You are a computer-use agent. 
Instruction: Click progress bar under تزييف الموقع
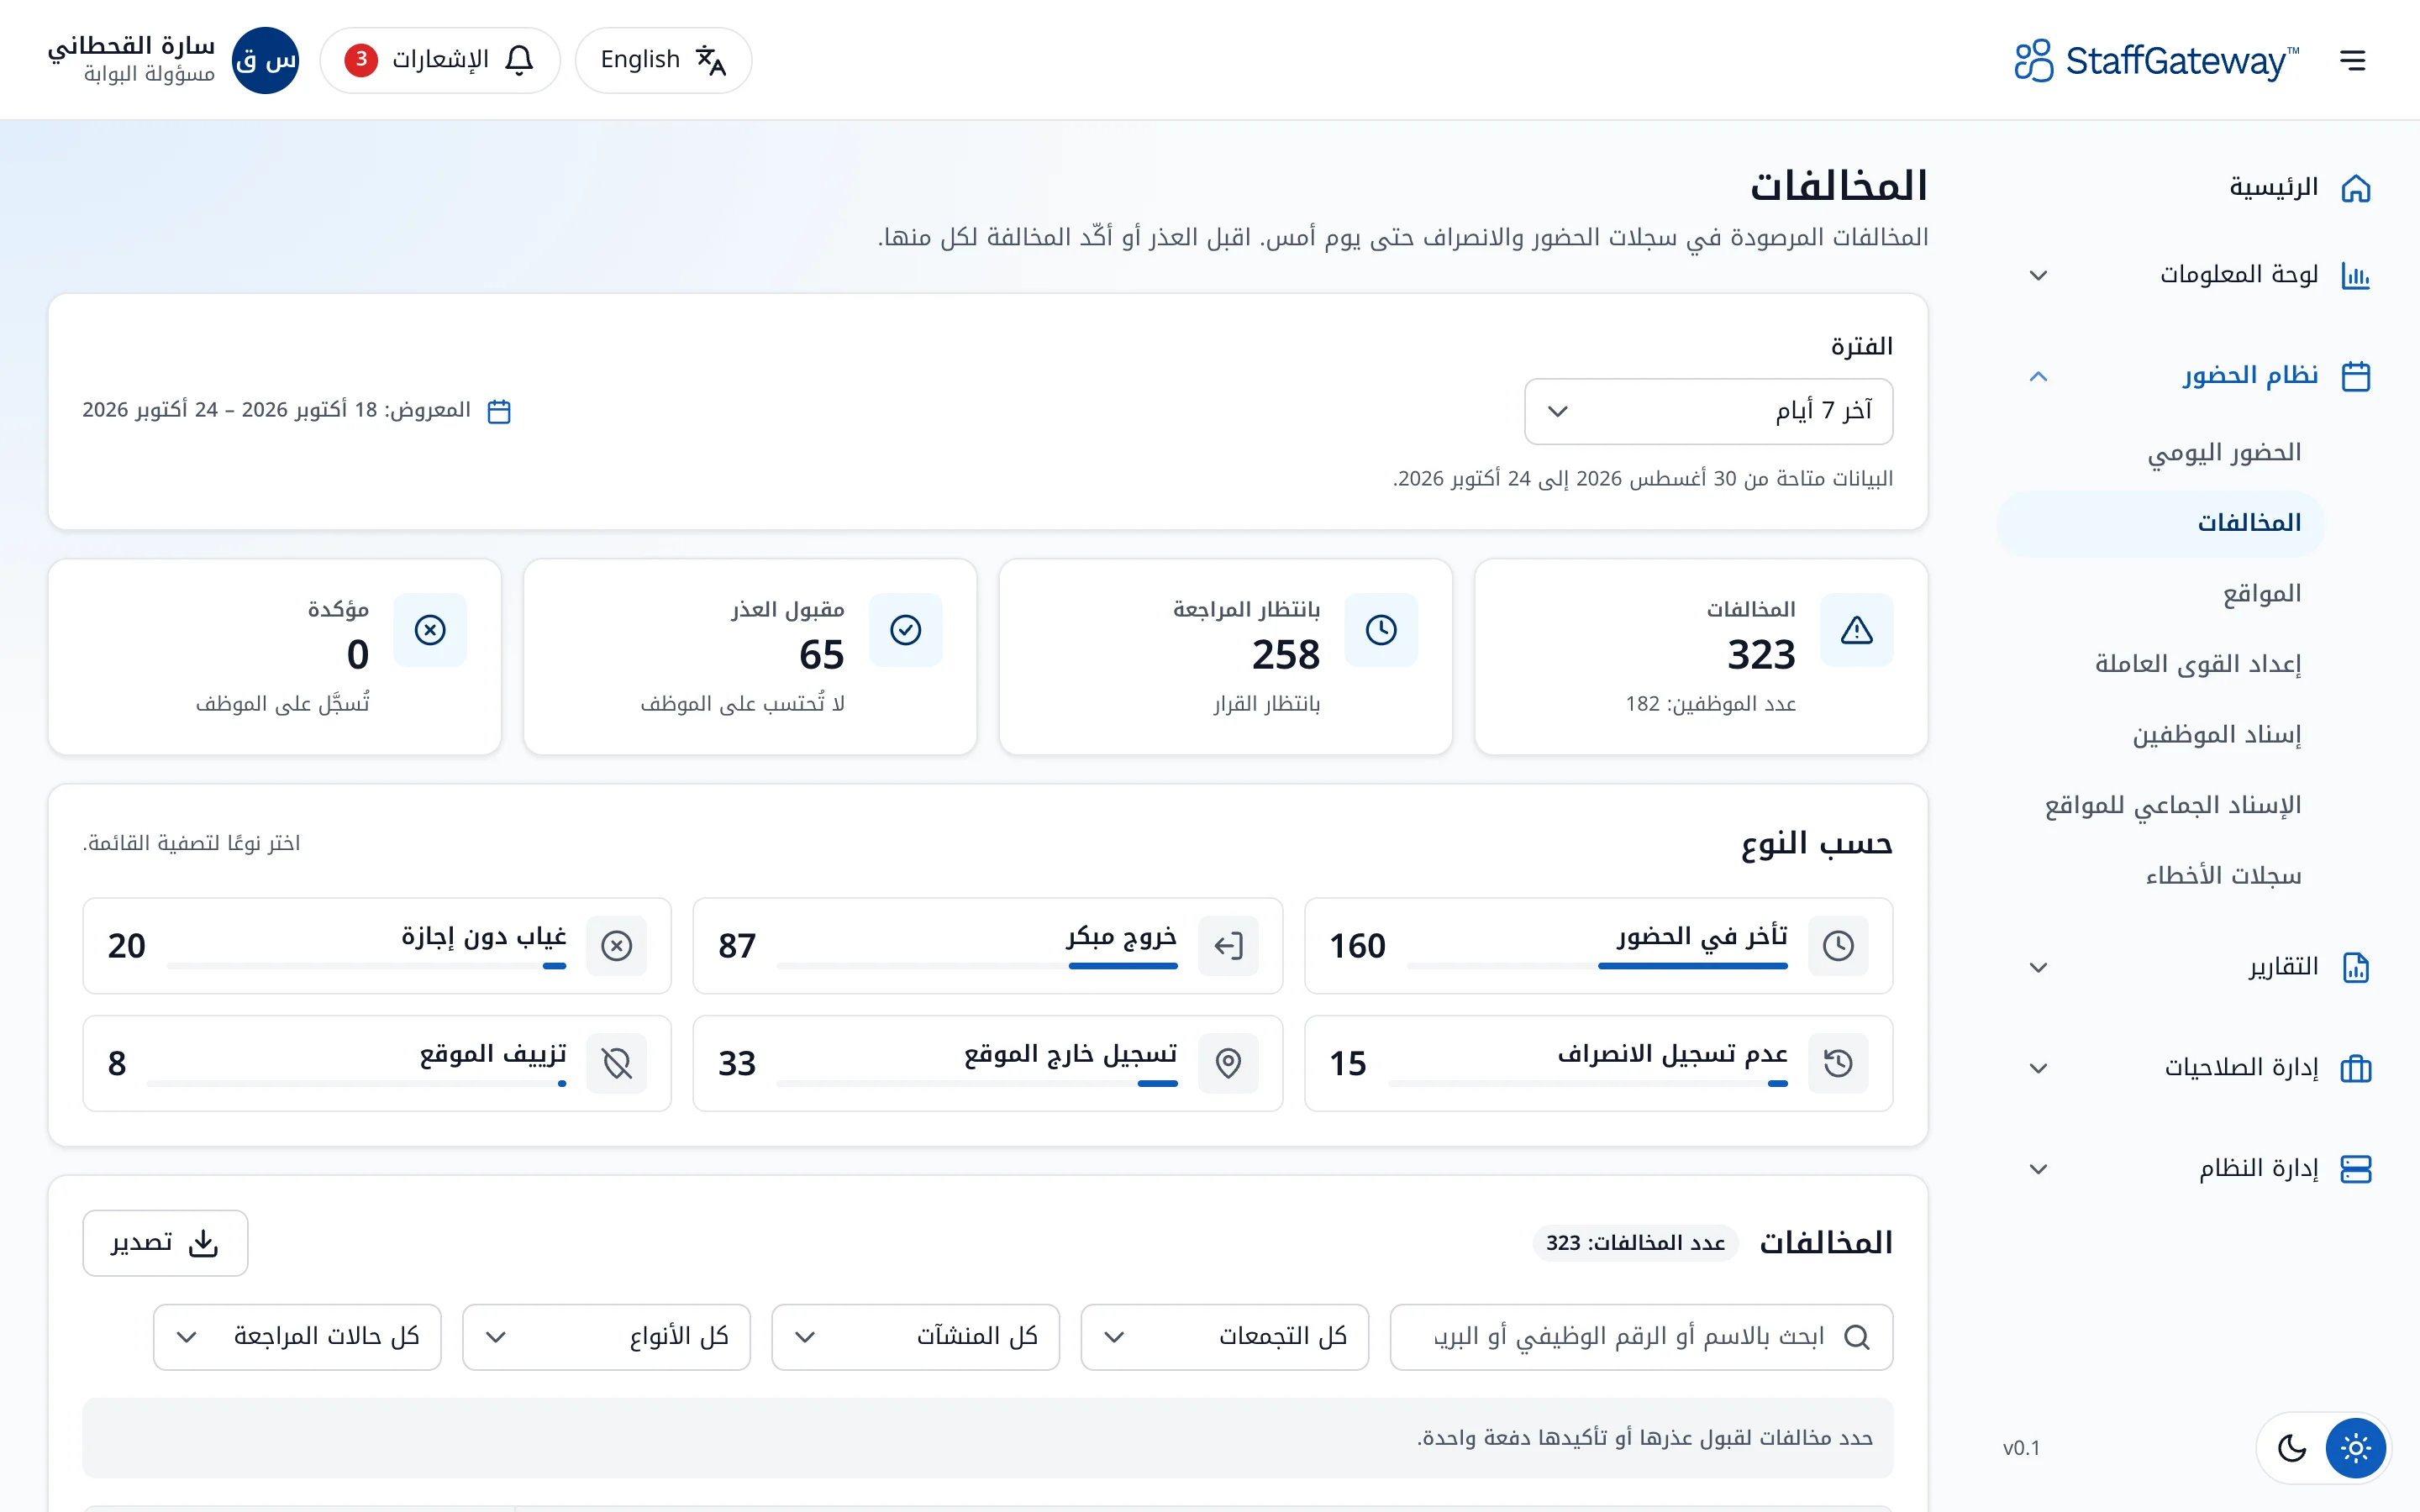pos(356,1083)
